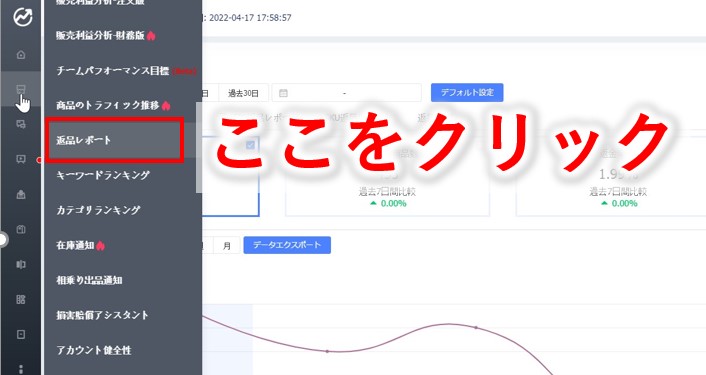This screenshot has height=375, width=706.
Task: Open the warehouse icon in sidebar
Action: coord(21,194)
